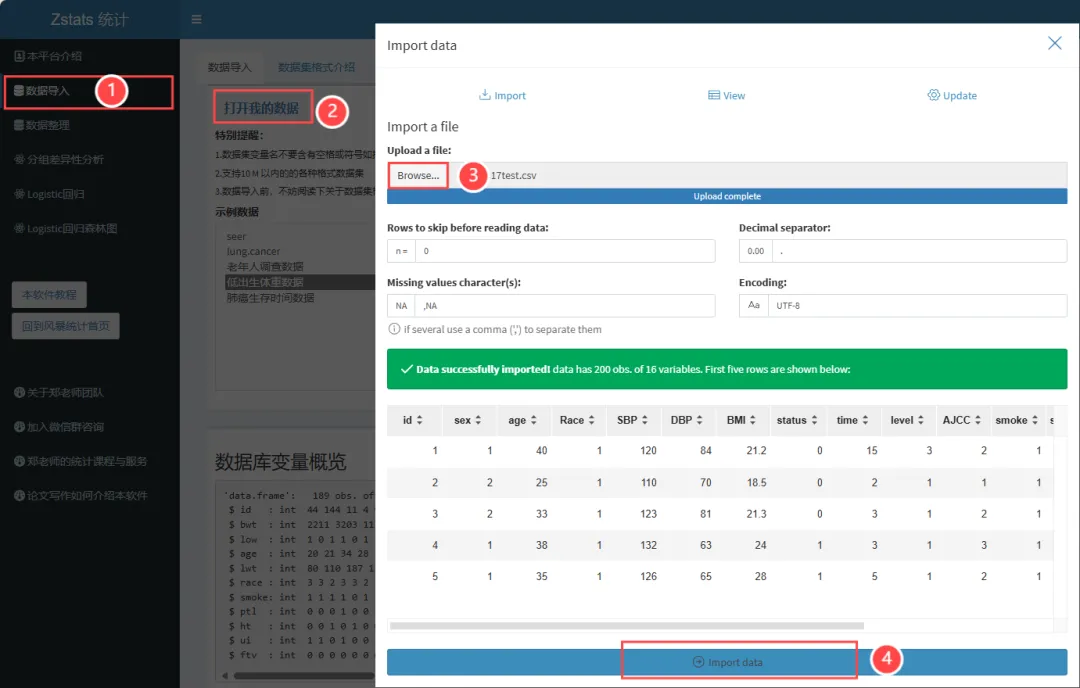Viewport: 1080px width, 688px height.
Task: Click the BMI value 21.2 cell
Action: (756, 450)
